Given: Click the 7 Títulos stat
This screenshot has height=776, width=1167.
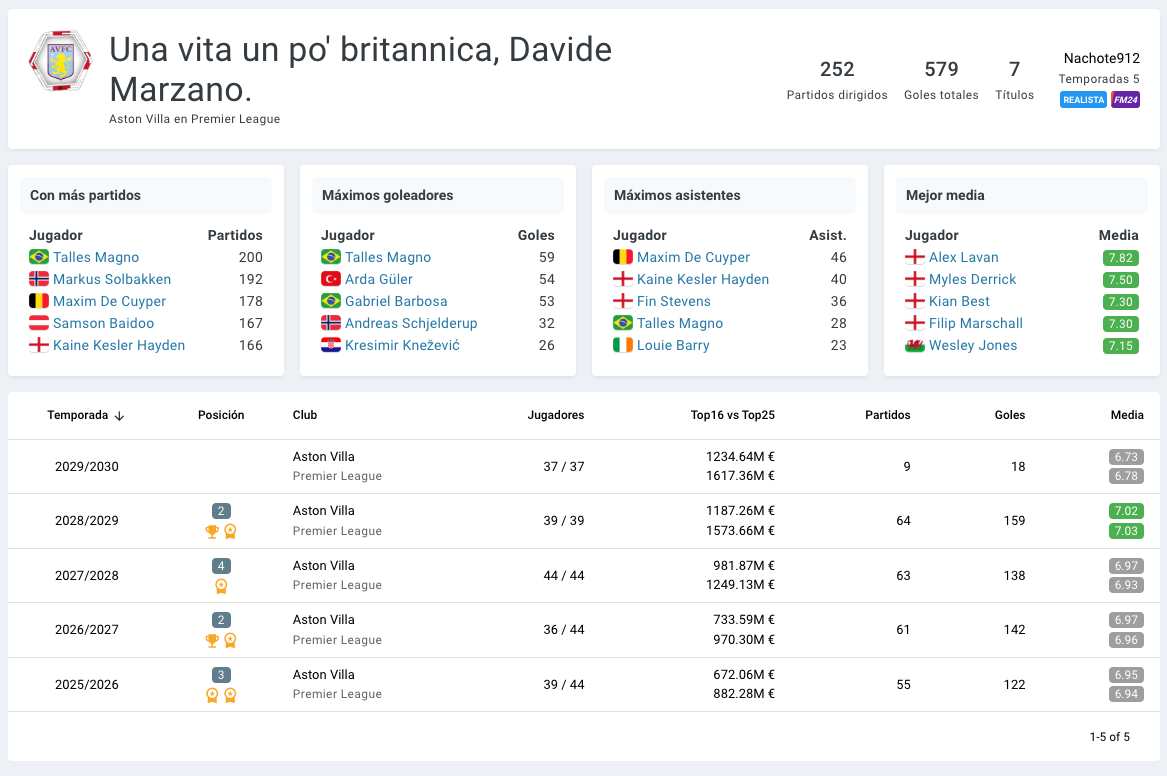Looking at the screenshot, I should [x=1014, y=80].
